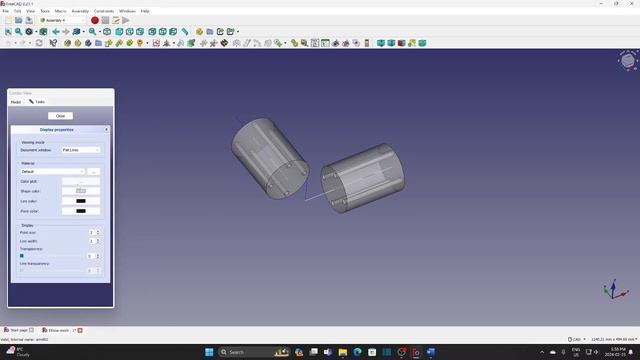Click the What's This pointer icon
640x360 pixels.
tap(53, 43)
